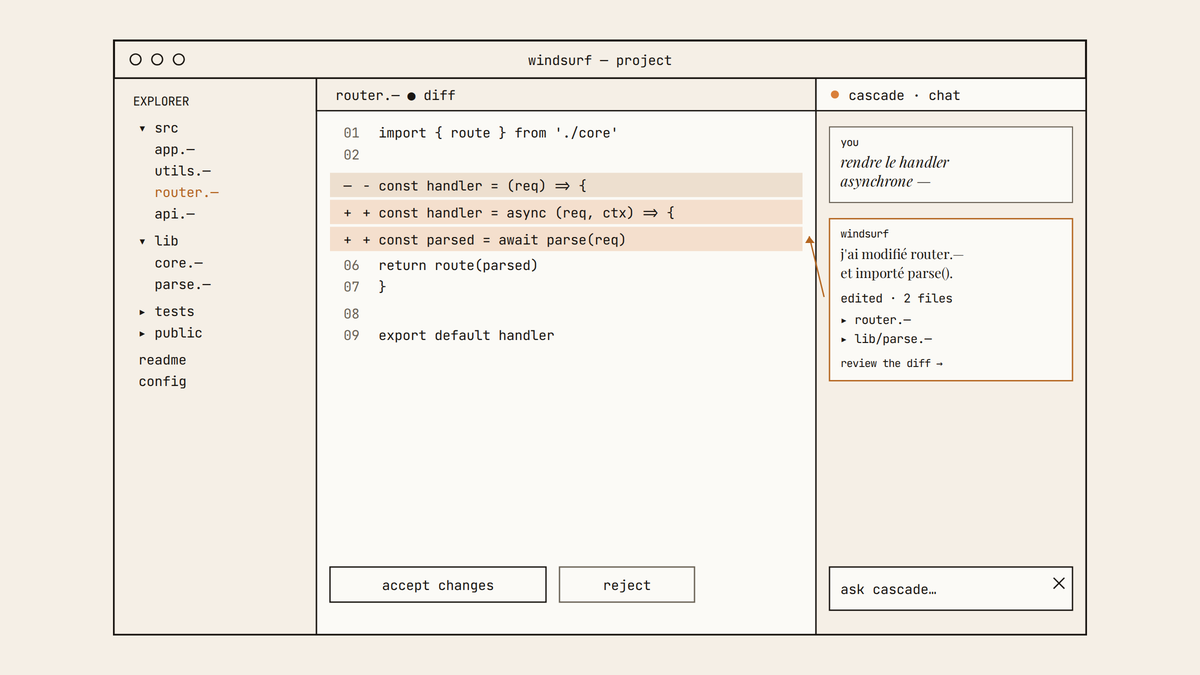Click the second window control circle
The width and height of the screenshot is (1200, 675).
pyautogui.click(x=157, y=60)
